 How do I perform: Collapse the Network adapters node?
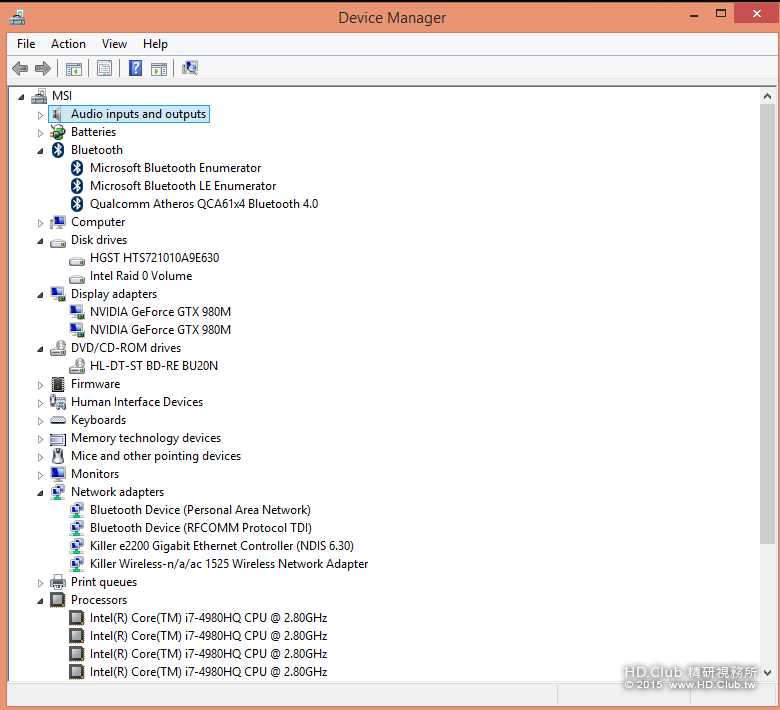click(40, 493)
